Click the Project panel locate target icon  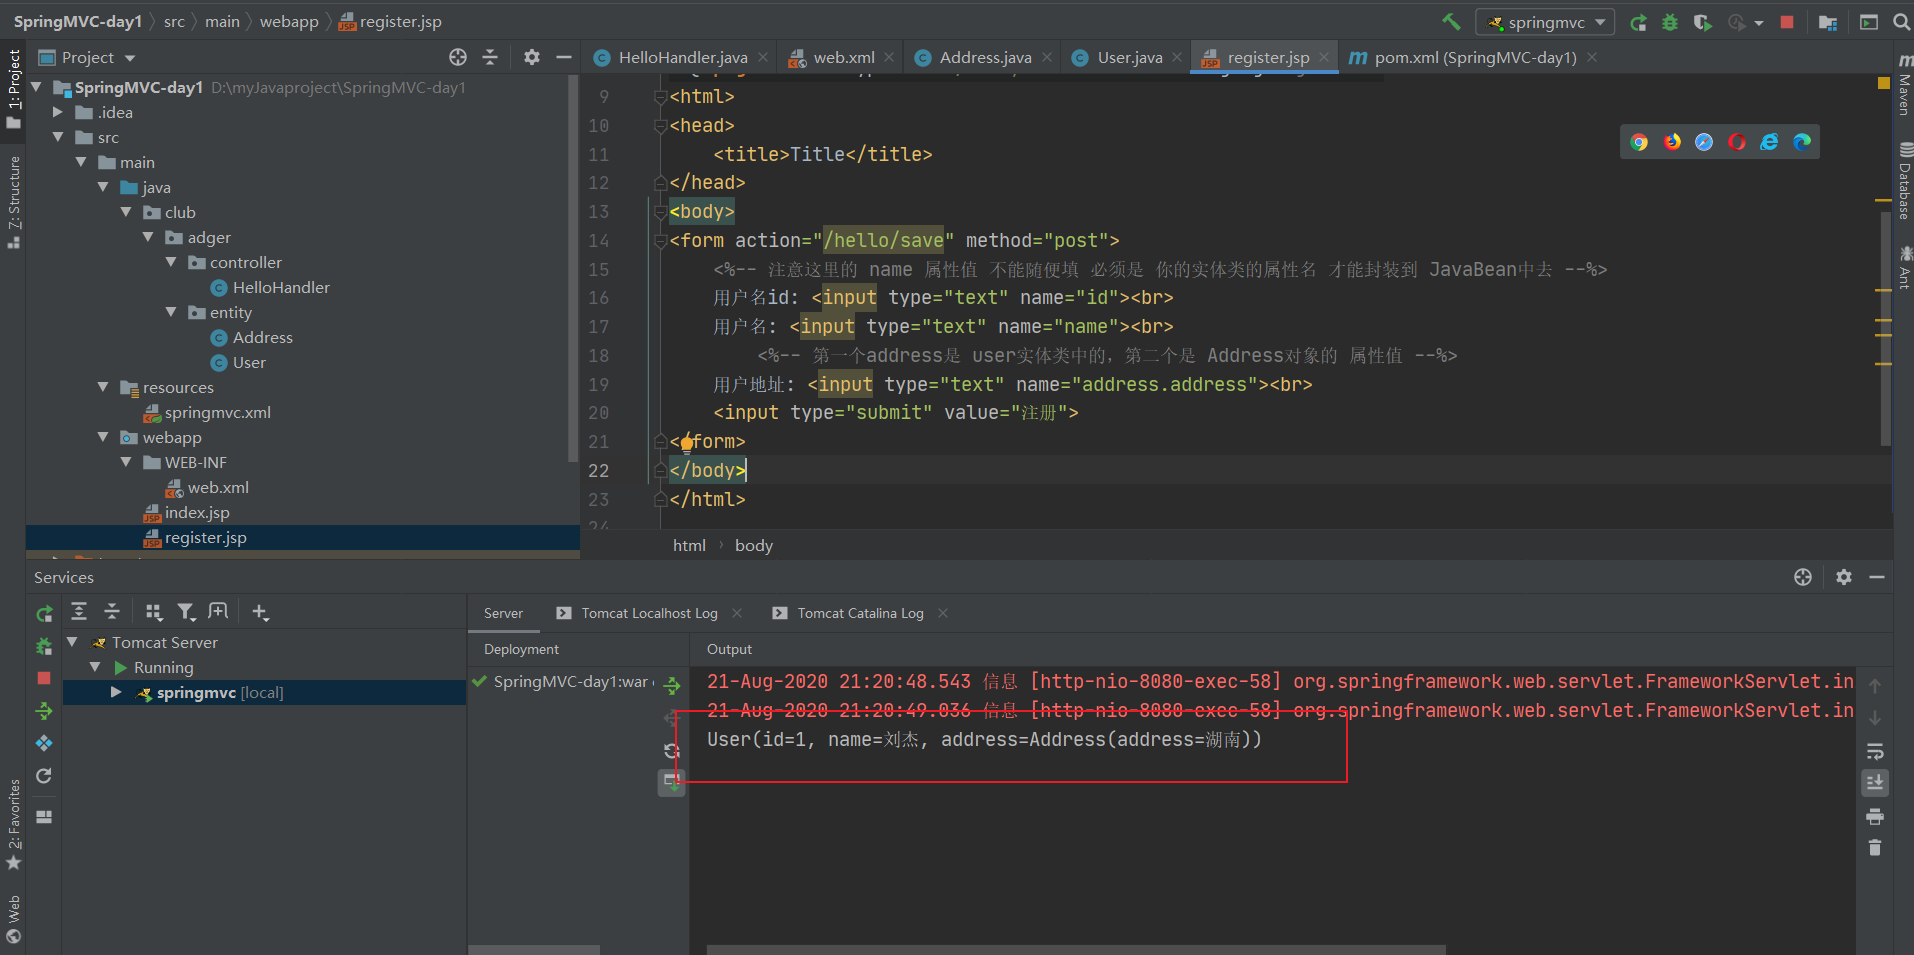click(x=458, y=57)
